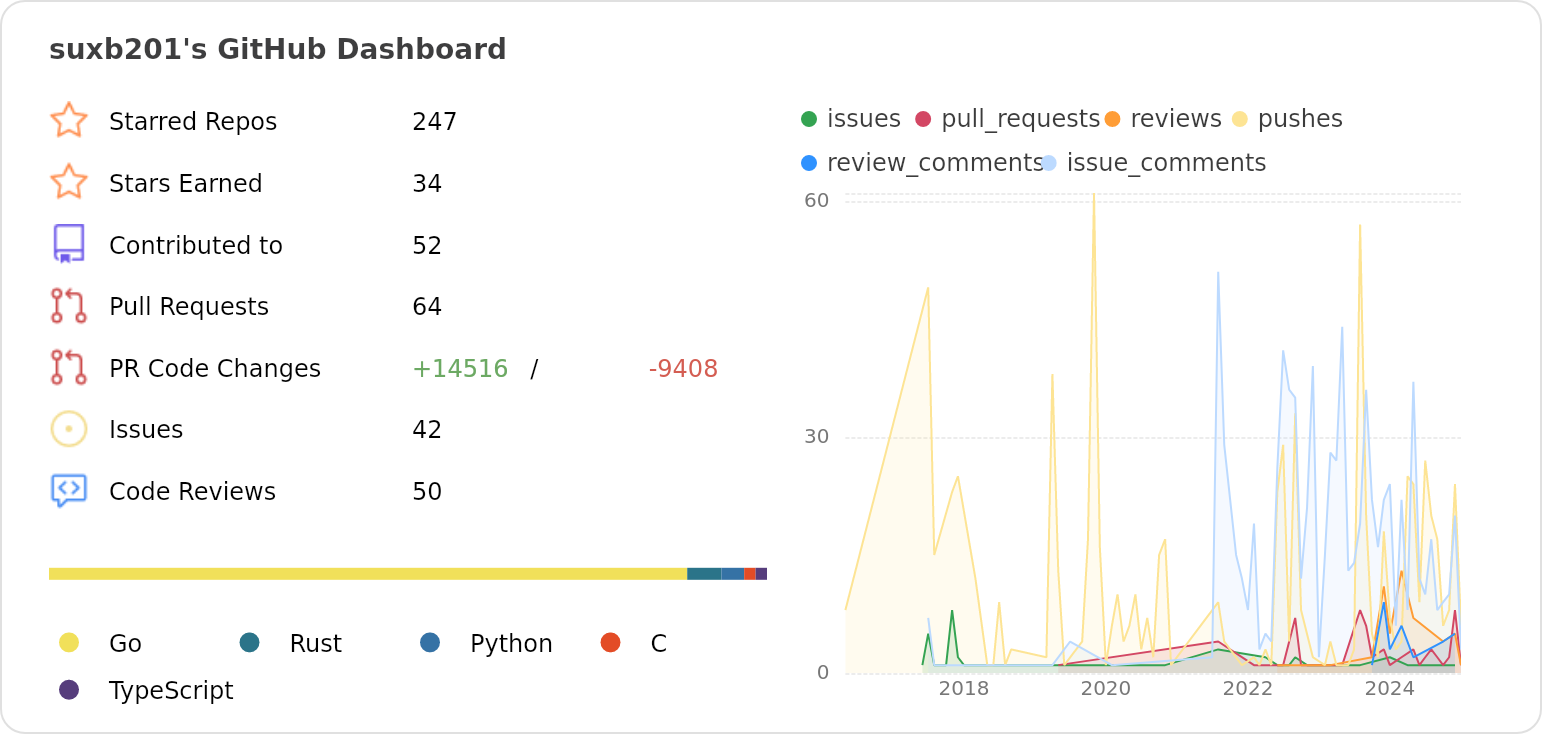This screenshot has width=1542, height=734.
Task: Click the Code Reviews value 50
Action: [427, 492]
